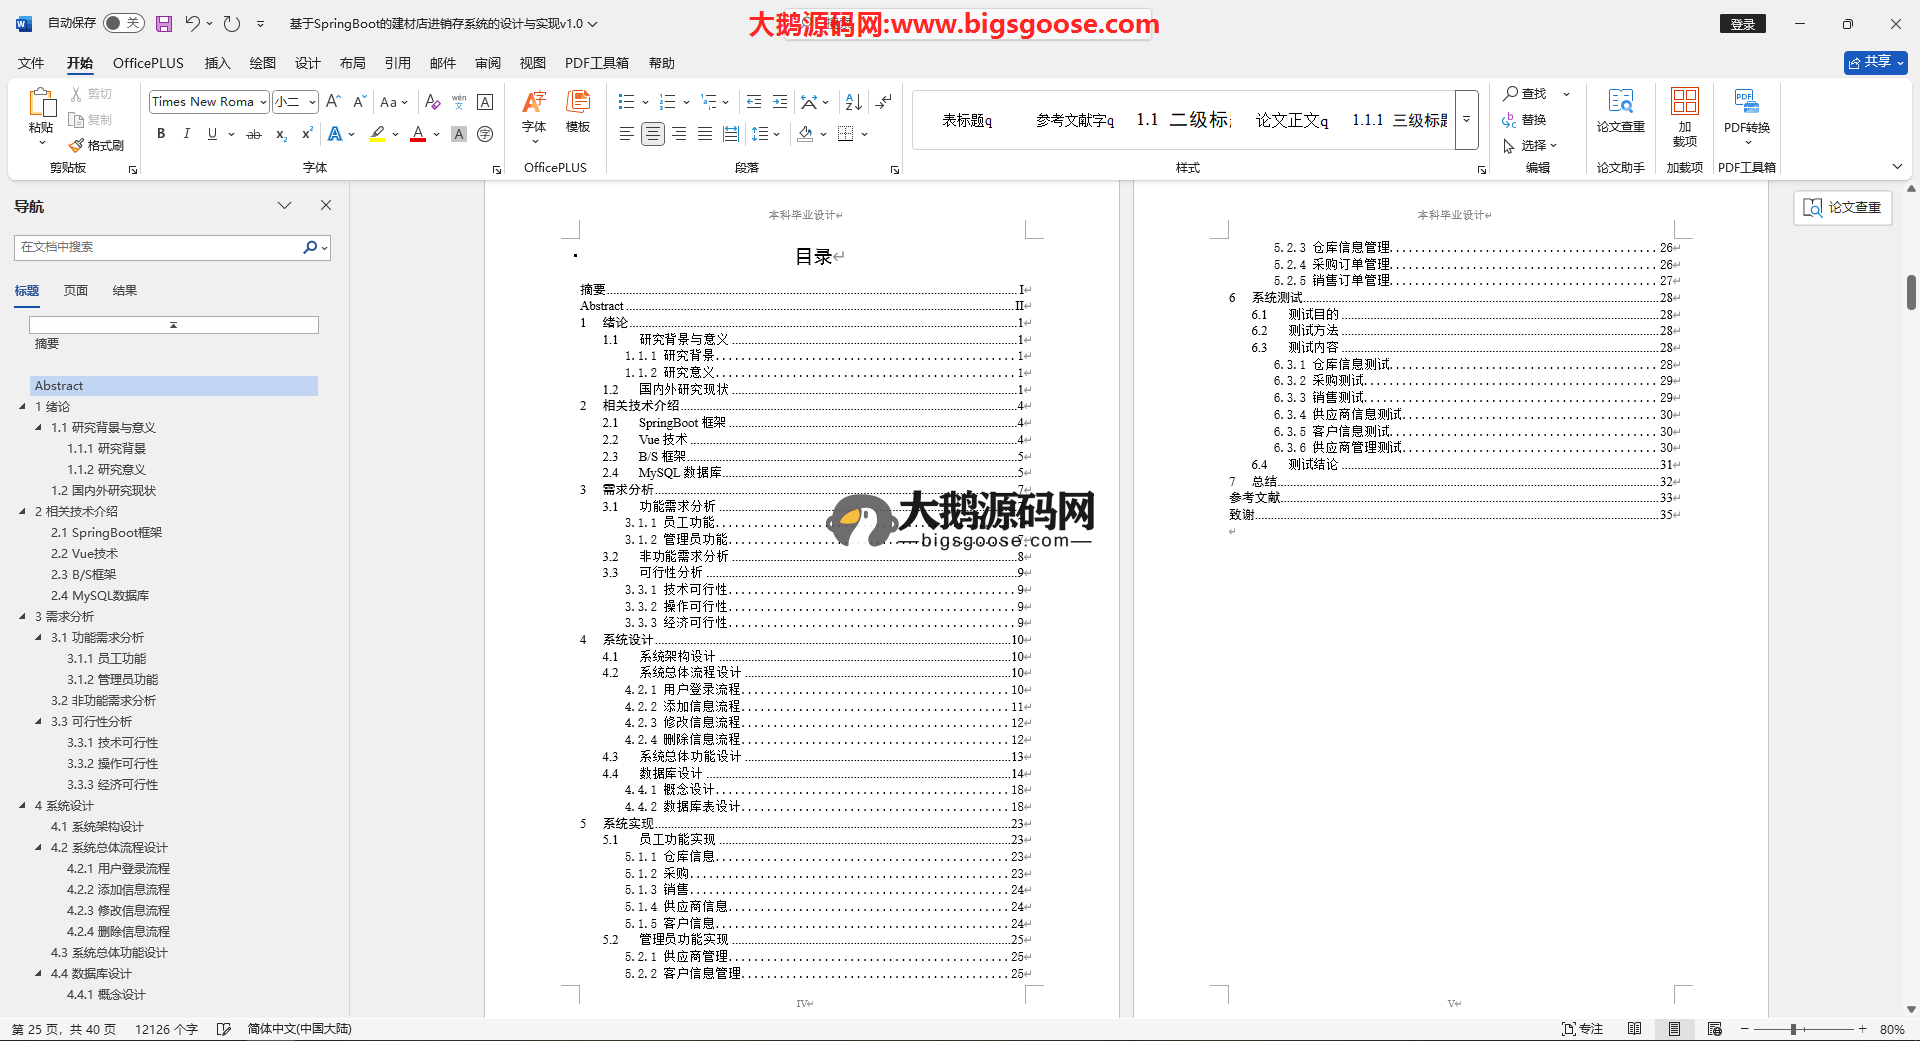Increase paragraph indent
Screen dimensions: 1920x1041
(x=780, y=102)
